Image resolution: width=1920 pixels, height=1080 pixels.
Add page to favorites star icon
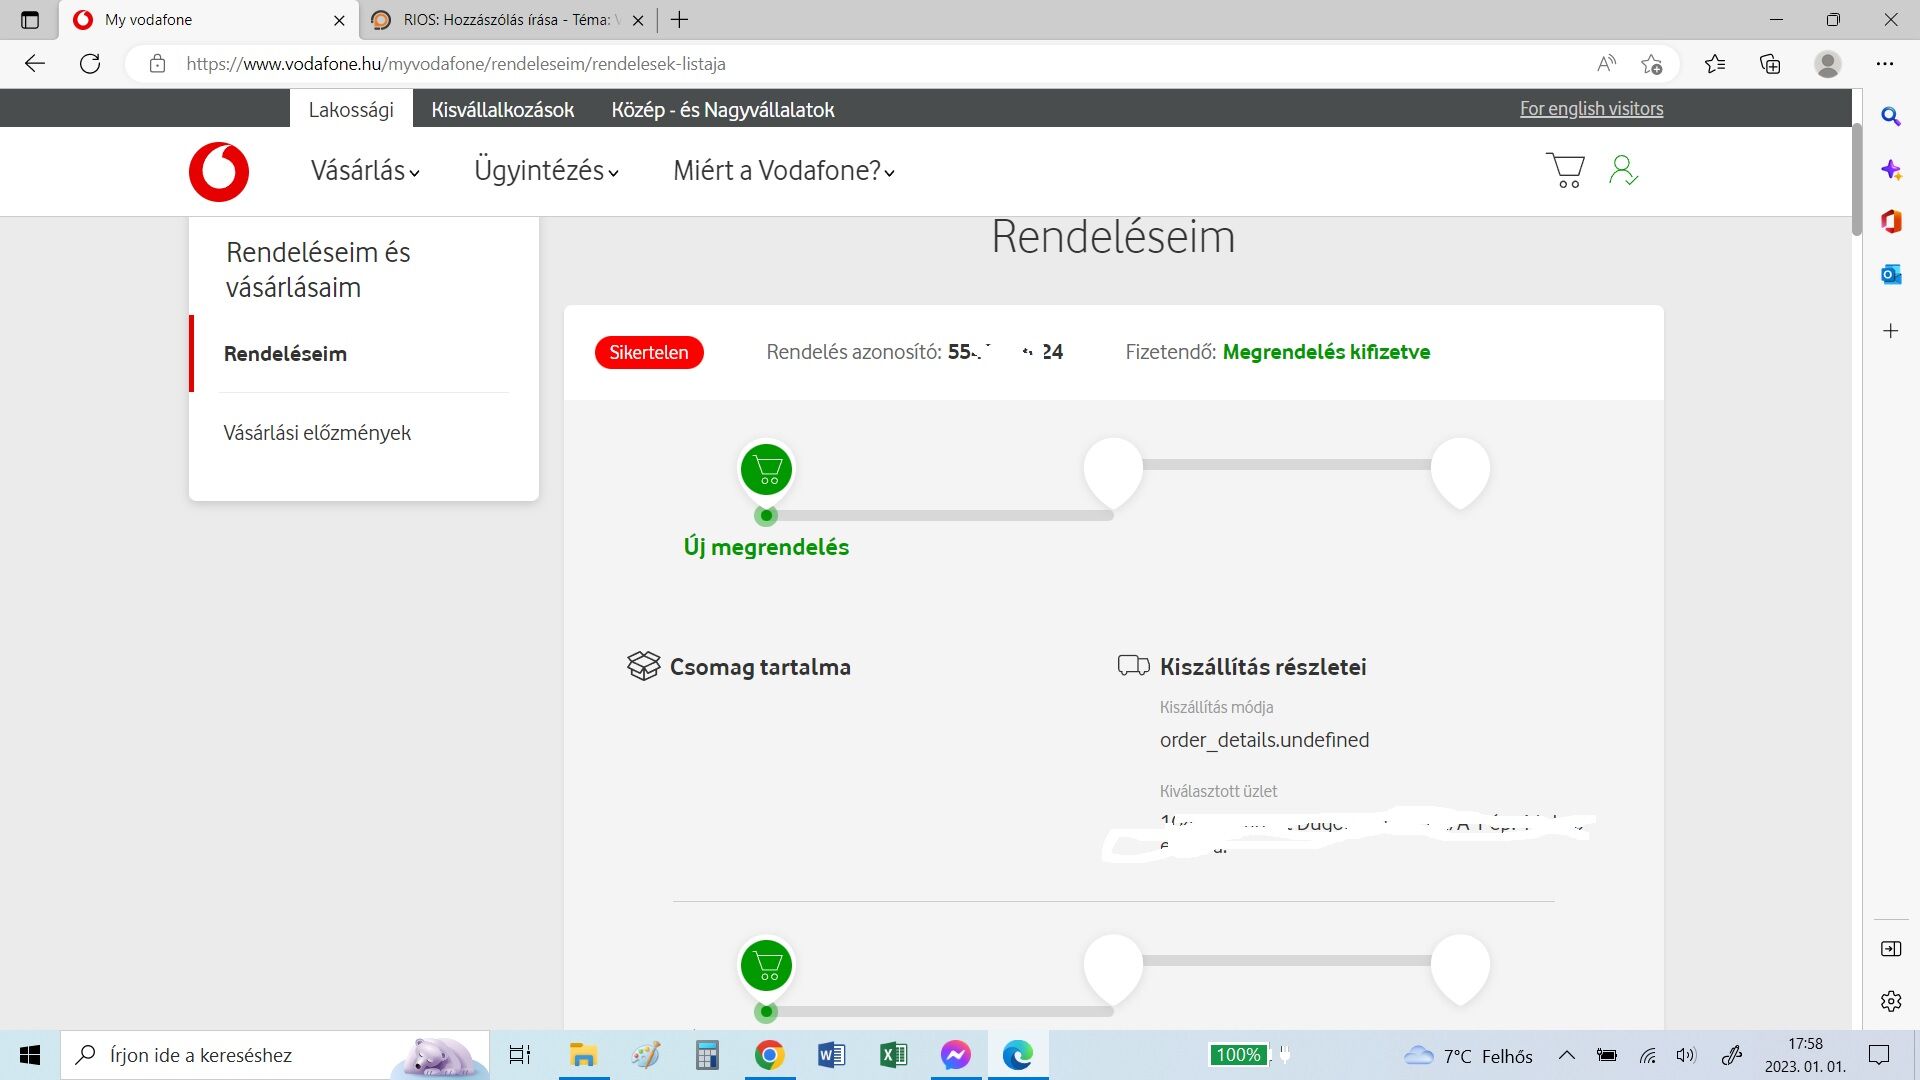(1651, 64)
